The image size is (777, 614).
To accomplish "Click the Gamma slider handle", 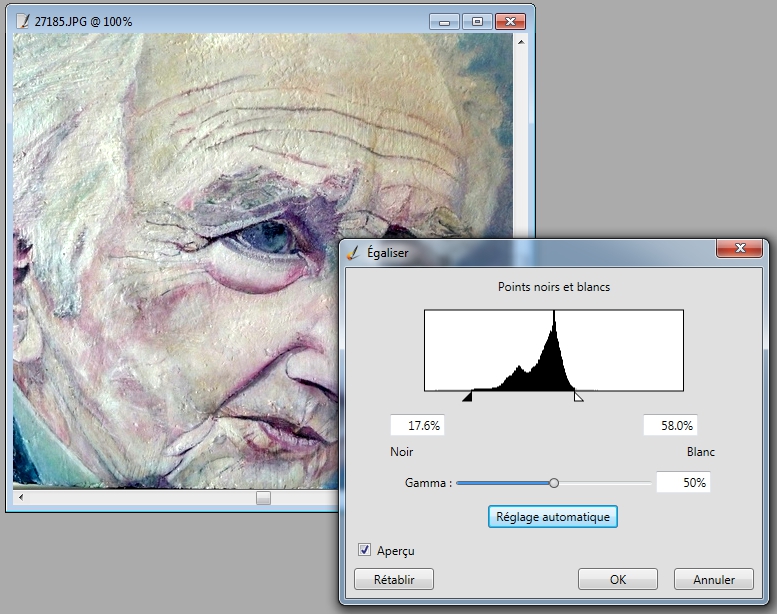I will (554, 483).
